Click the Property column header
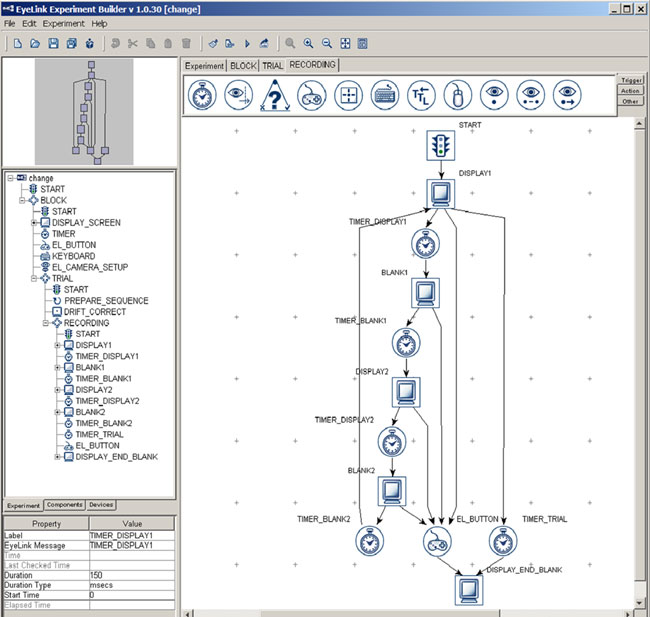The height and width of the screenshot is (617, 650). (x=46, y=524)
